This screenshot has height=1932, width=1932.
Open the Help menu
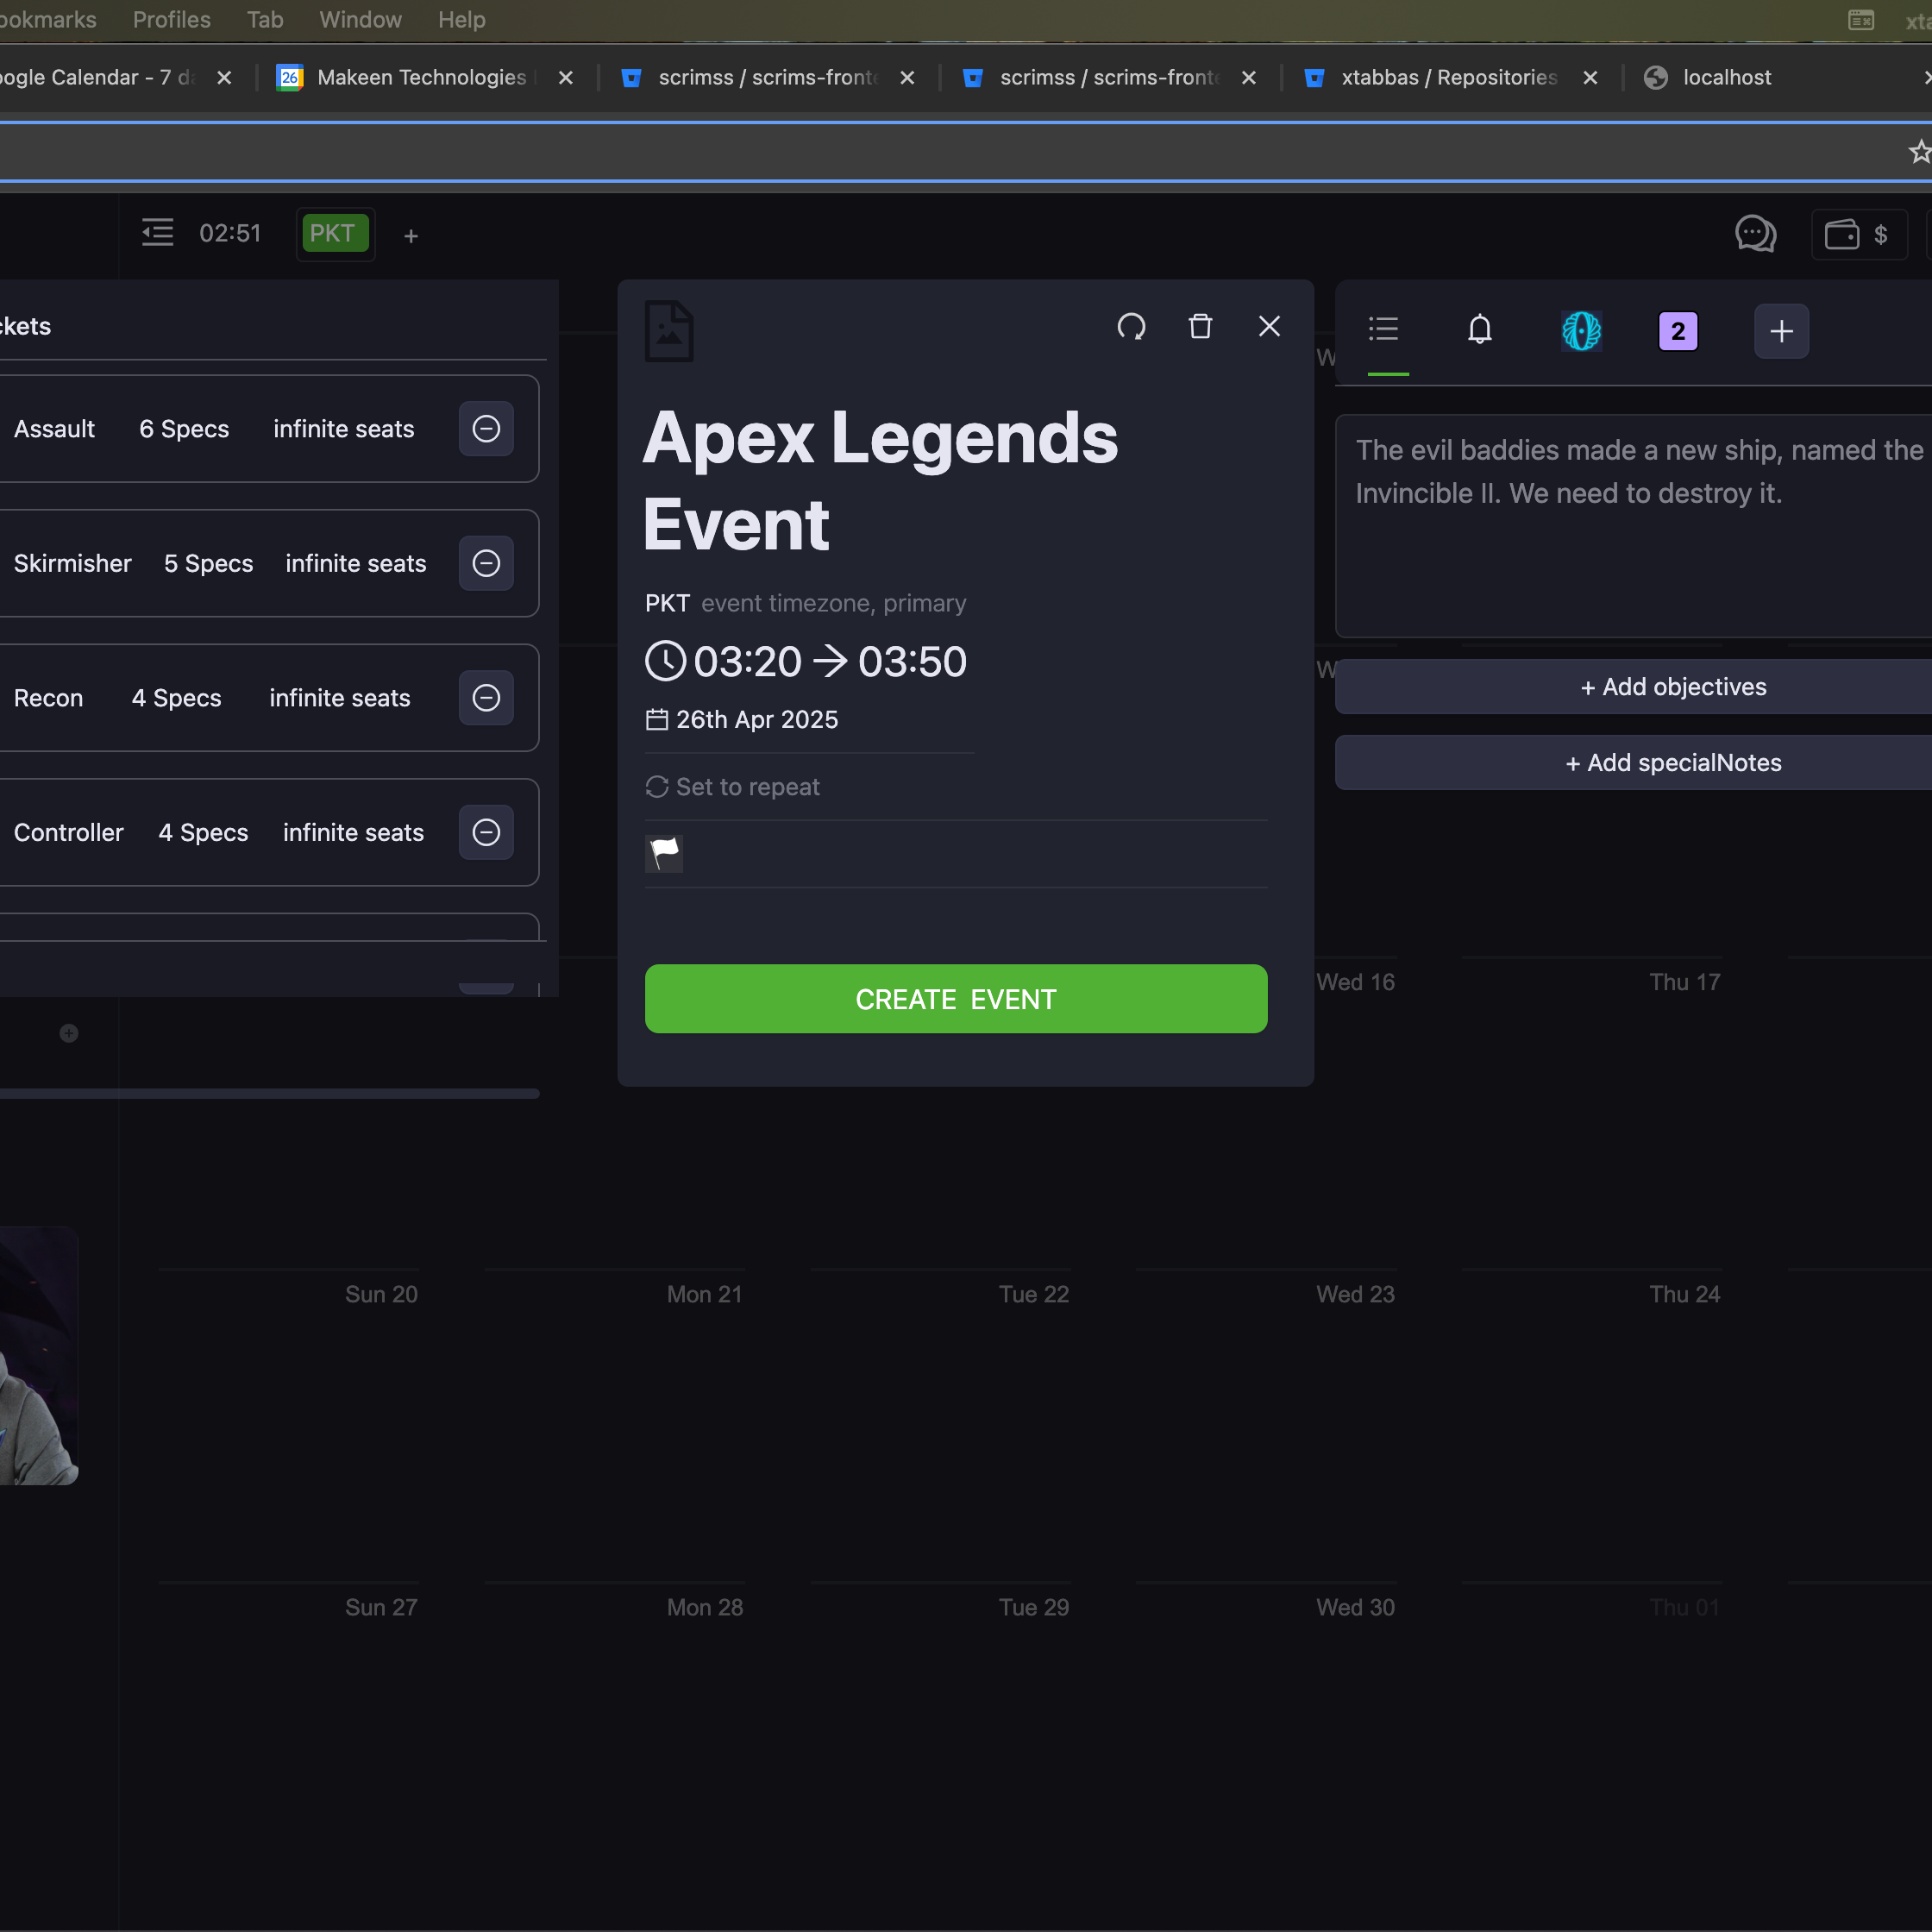click(461, 19)
